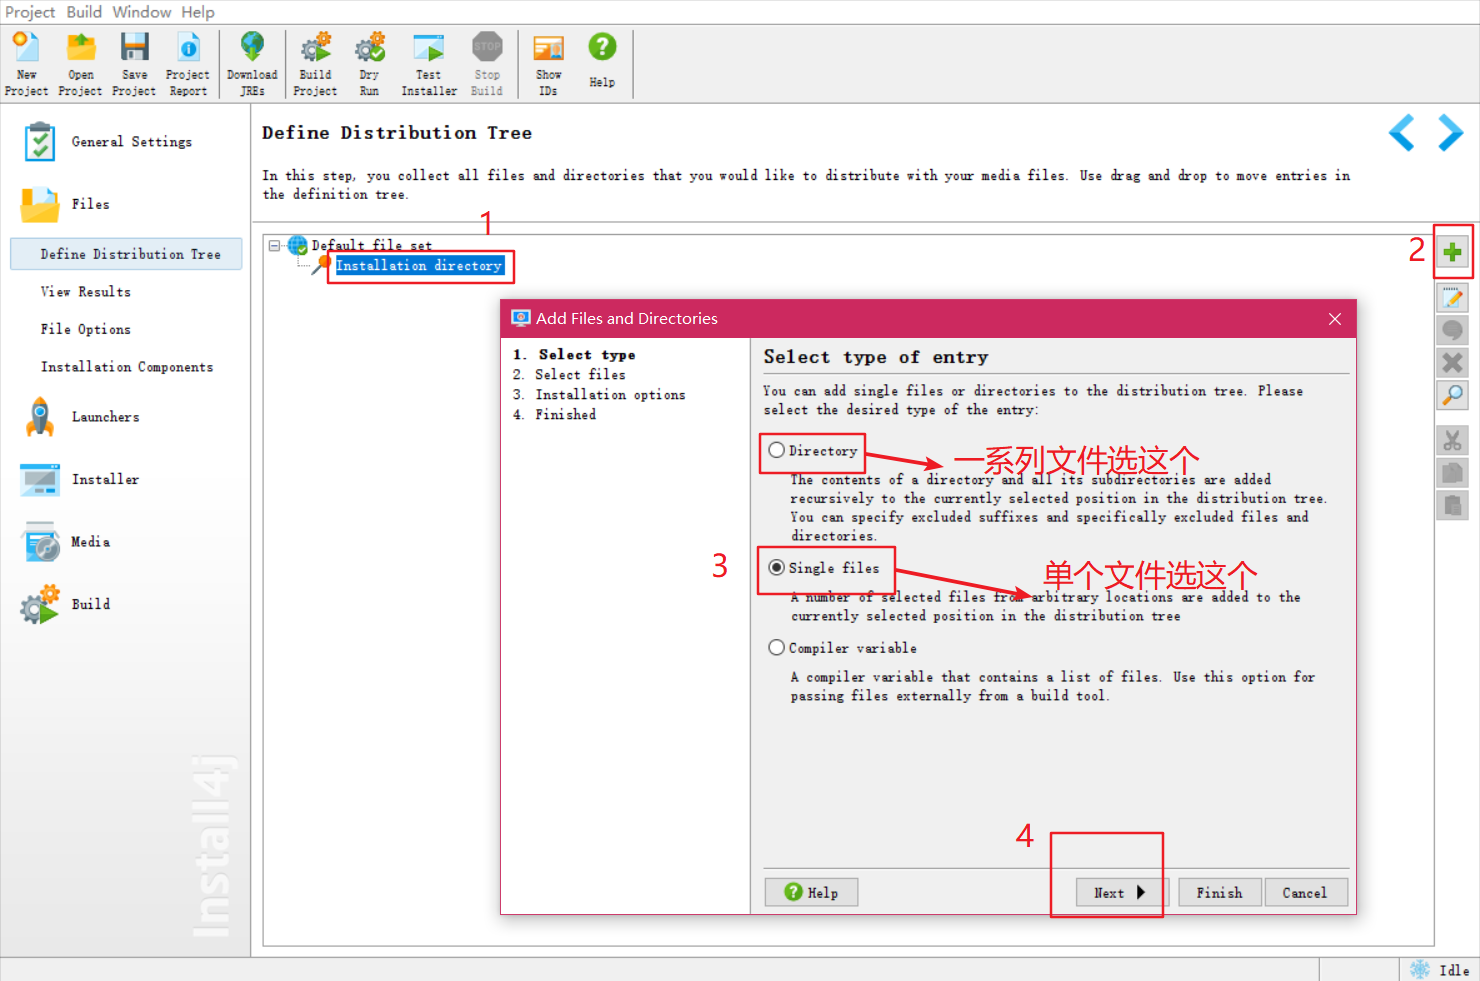The width and height of the screenshot is (1480, 981).
Task: Open the Build menu
Action: [84, 12]
